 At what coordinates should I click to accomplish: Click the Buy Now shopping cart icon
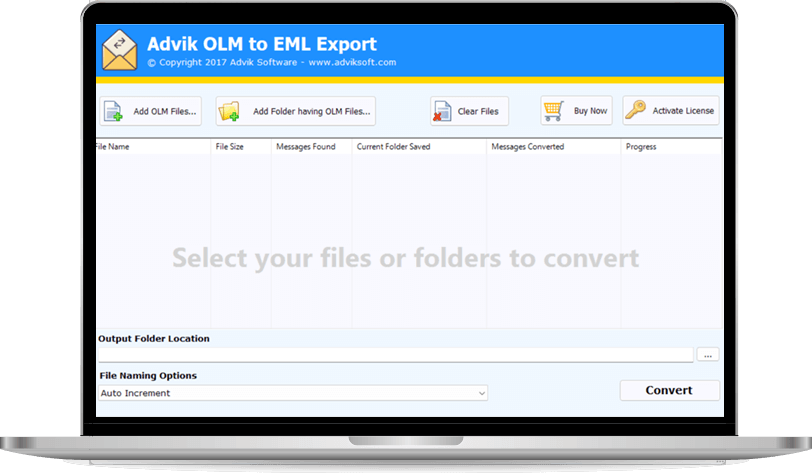553,110
